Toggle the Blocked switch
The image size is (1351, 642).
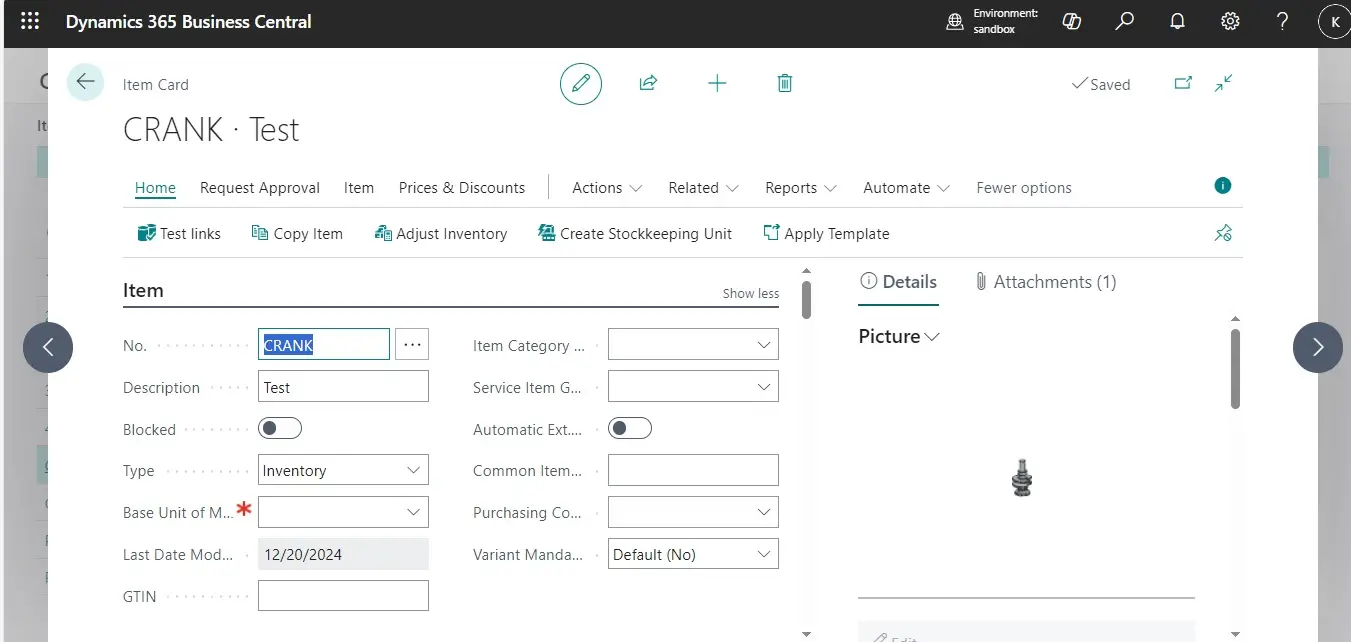click(x=280, y=429)
